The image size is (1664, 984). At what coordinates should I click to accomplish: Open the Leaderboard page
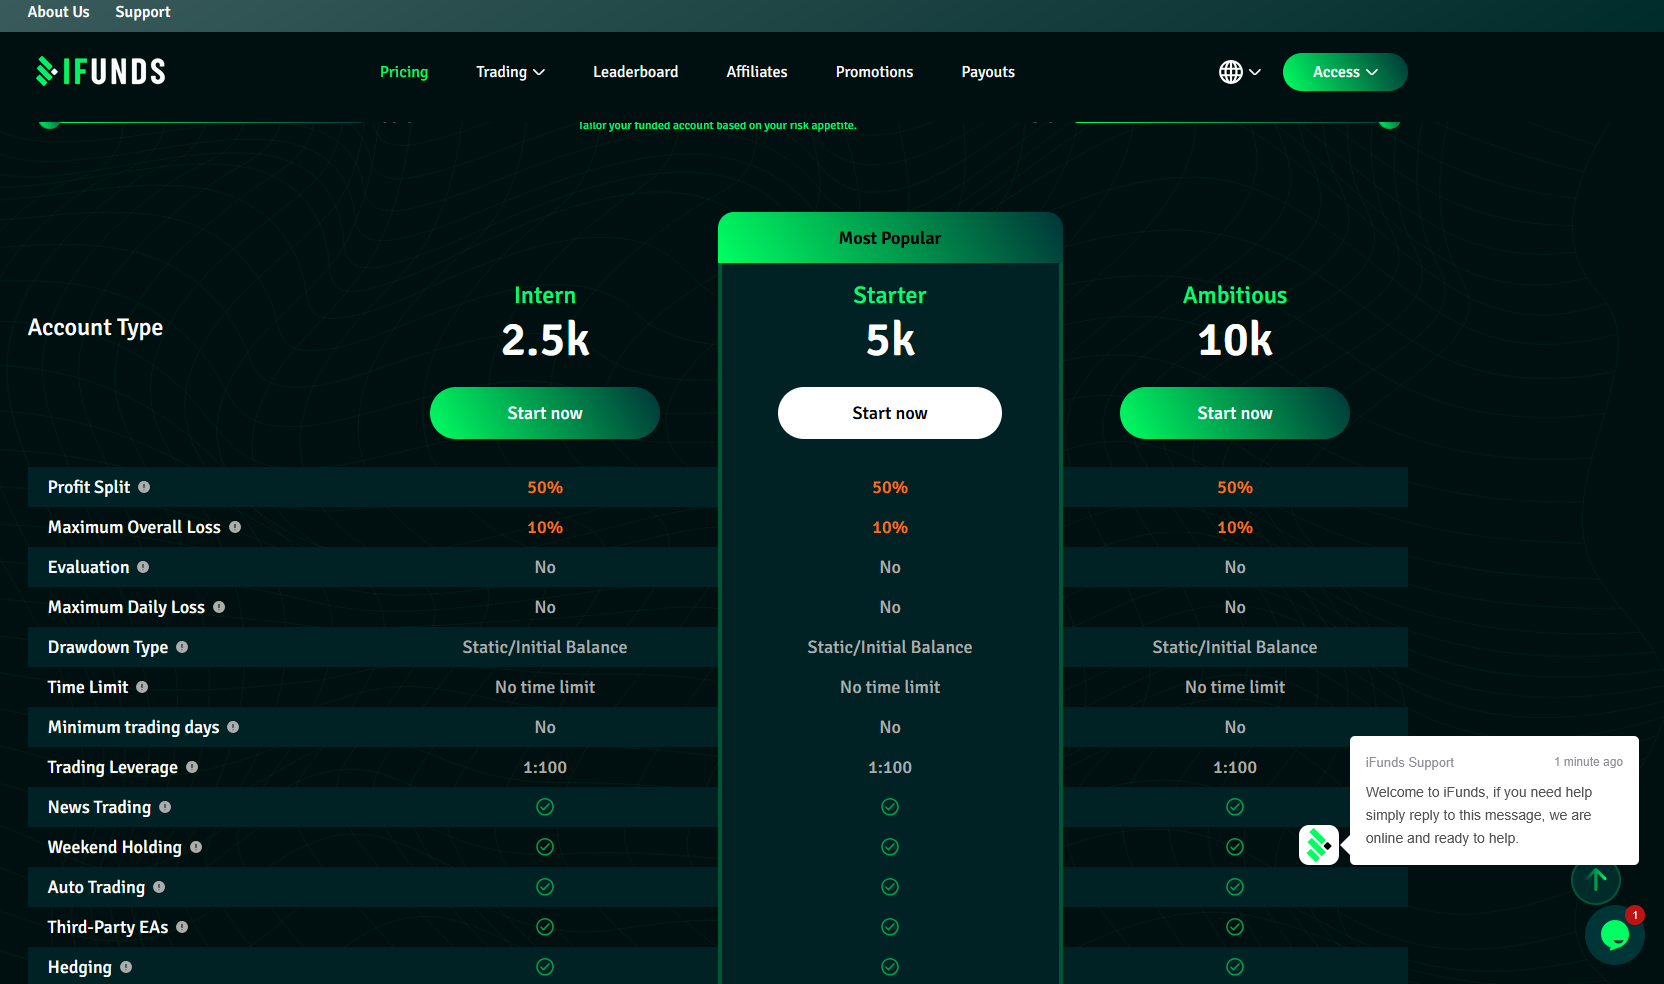635,72
